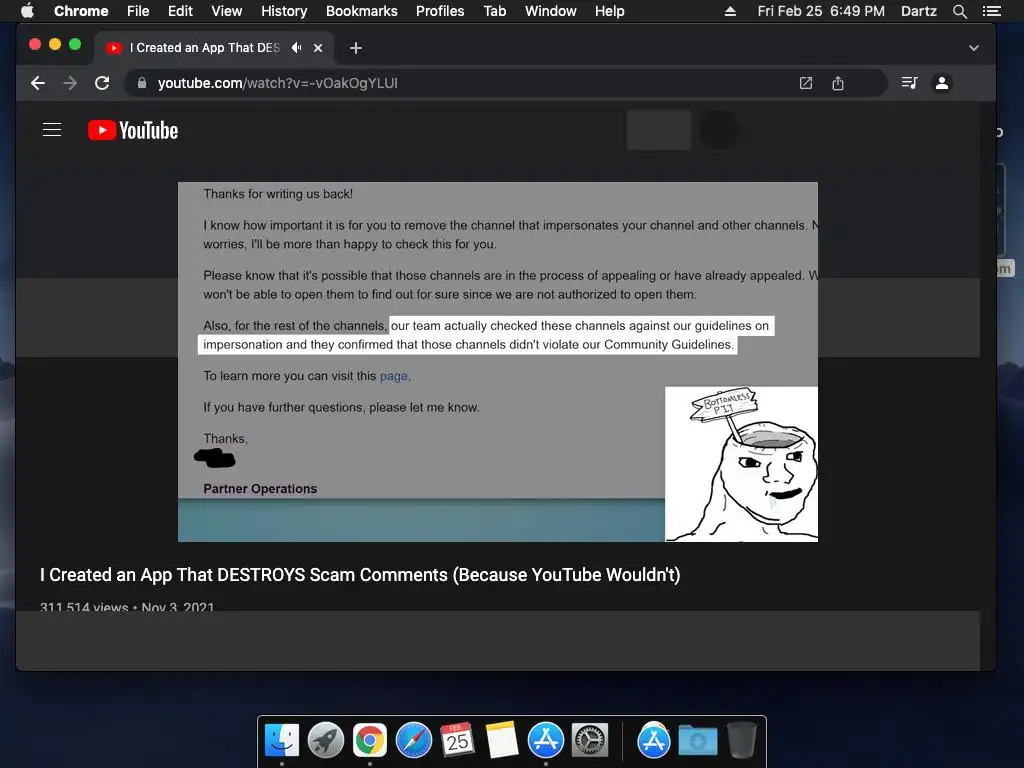Open Google Chrome from the dock
The height and width of the screenshot is (768, 1024).
(x=370, y=741)
